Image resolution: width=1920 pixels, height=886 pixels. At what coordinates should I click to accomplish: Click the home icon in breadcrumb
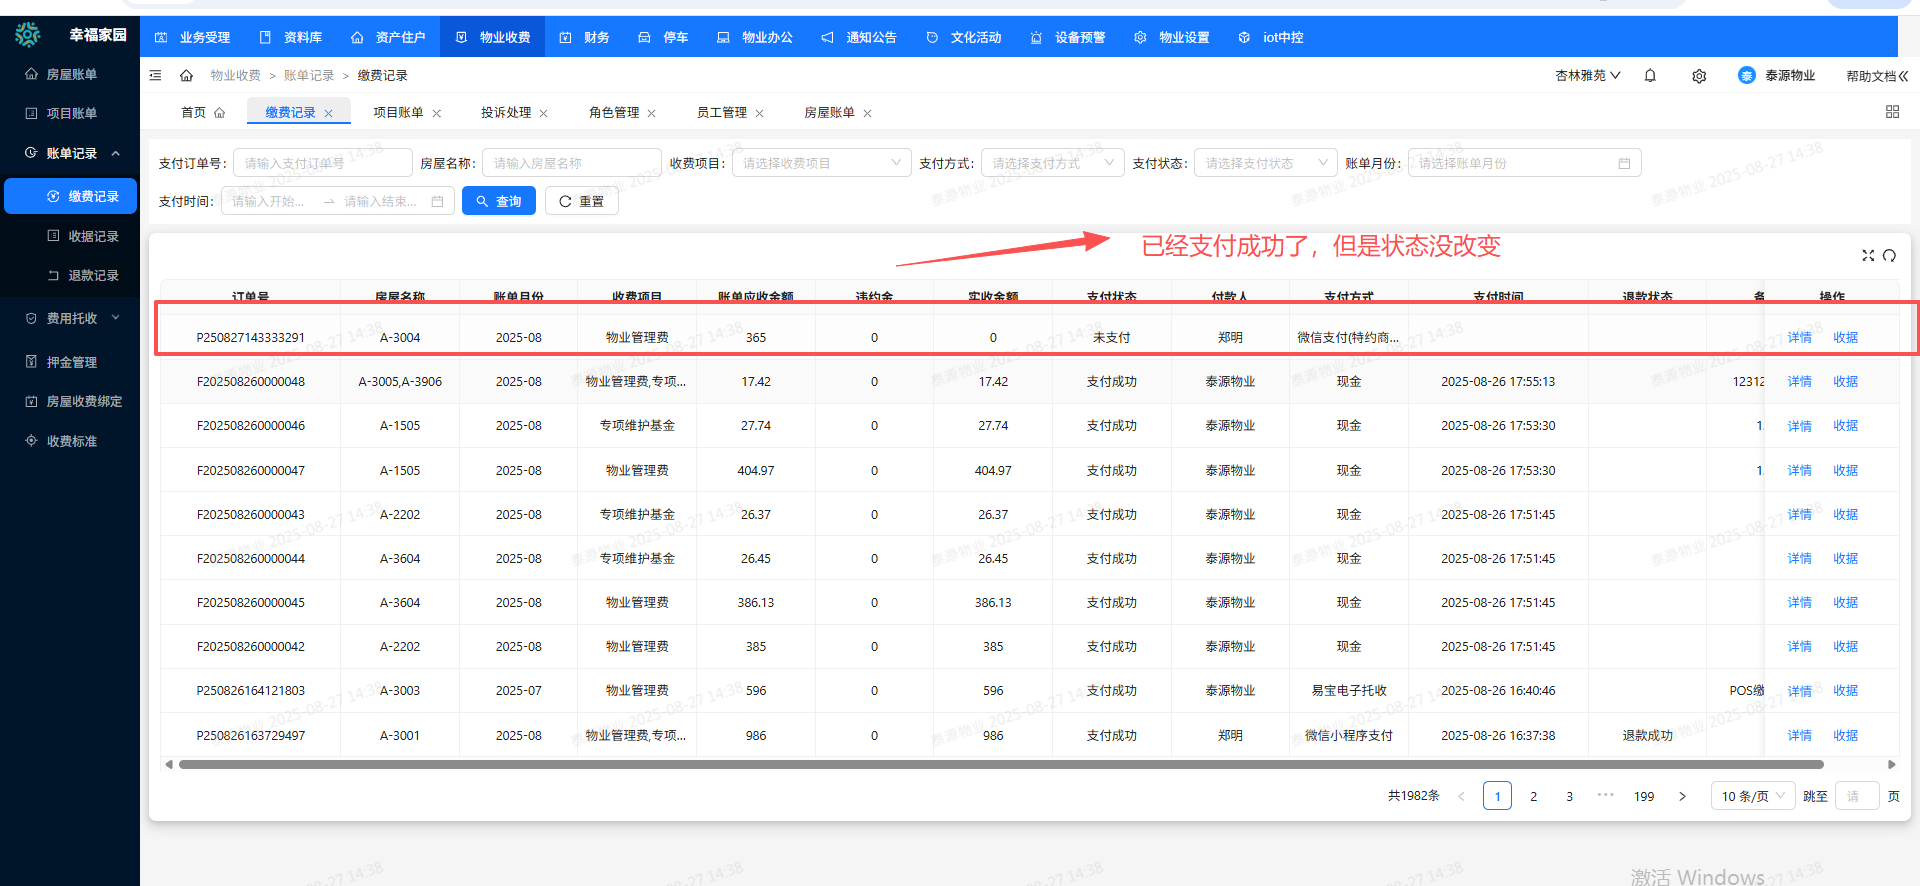point(186,76)
